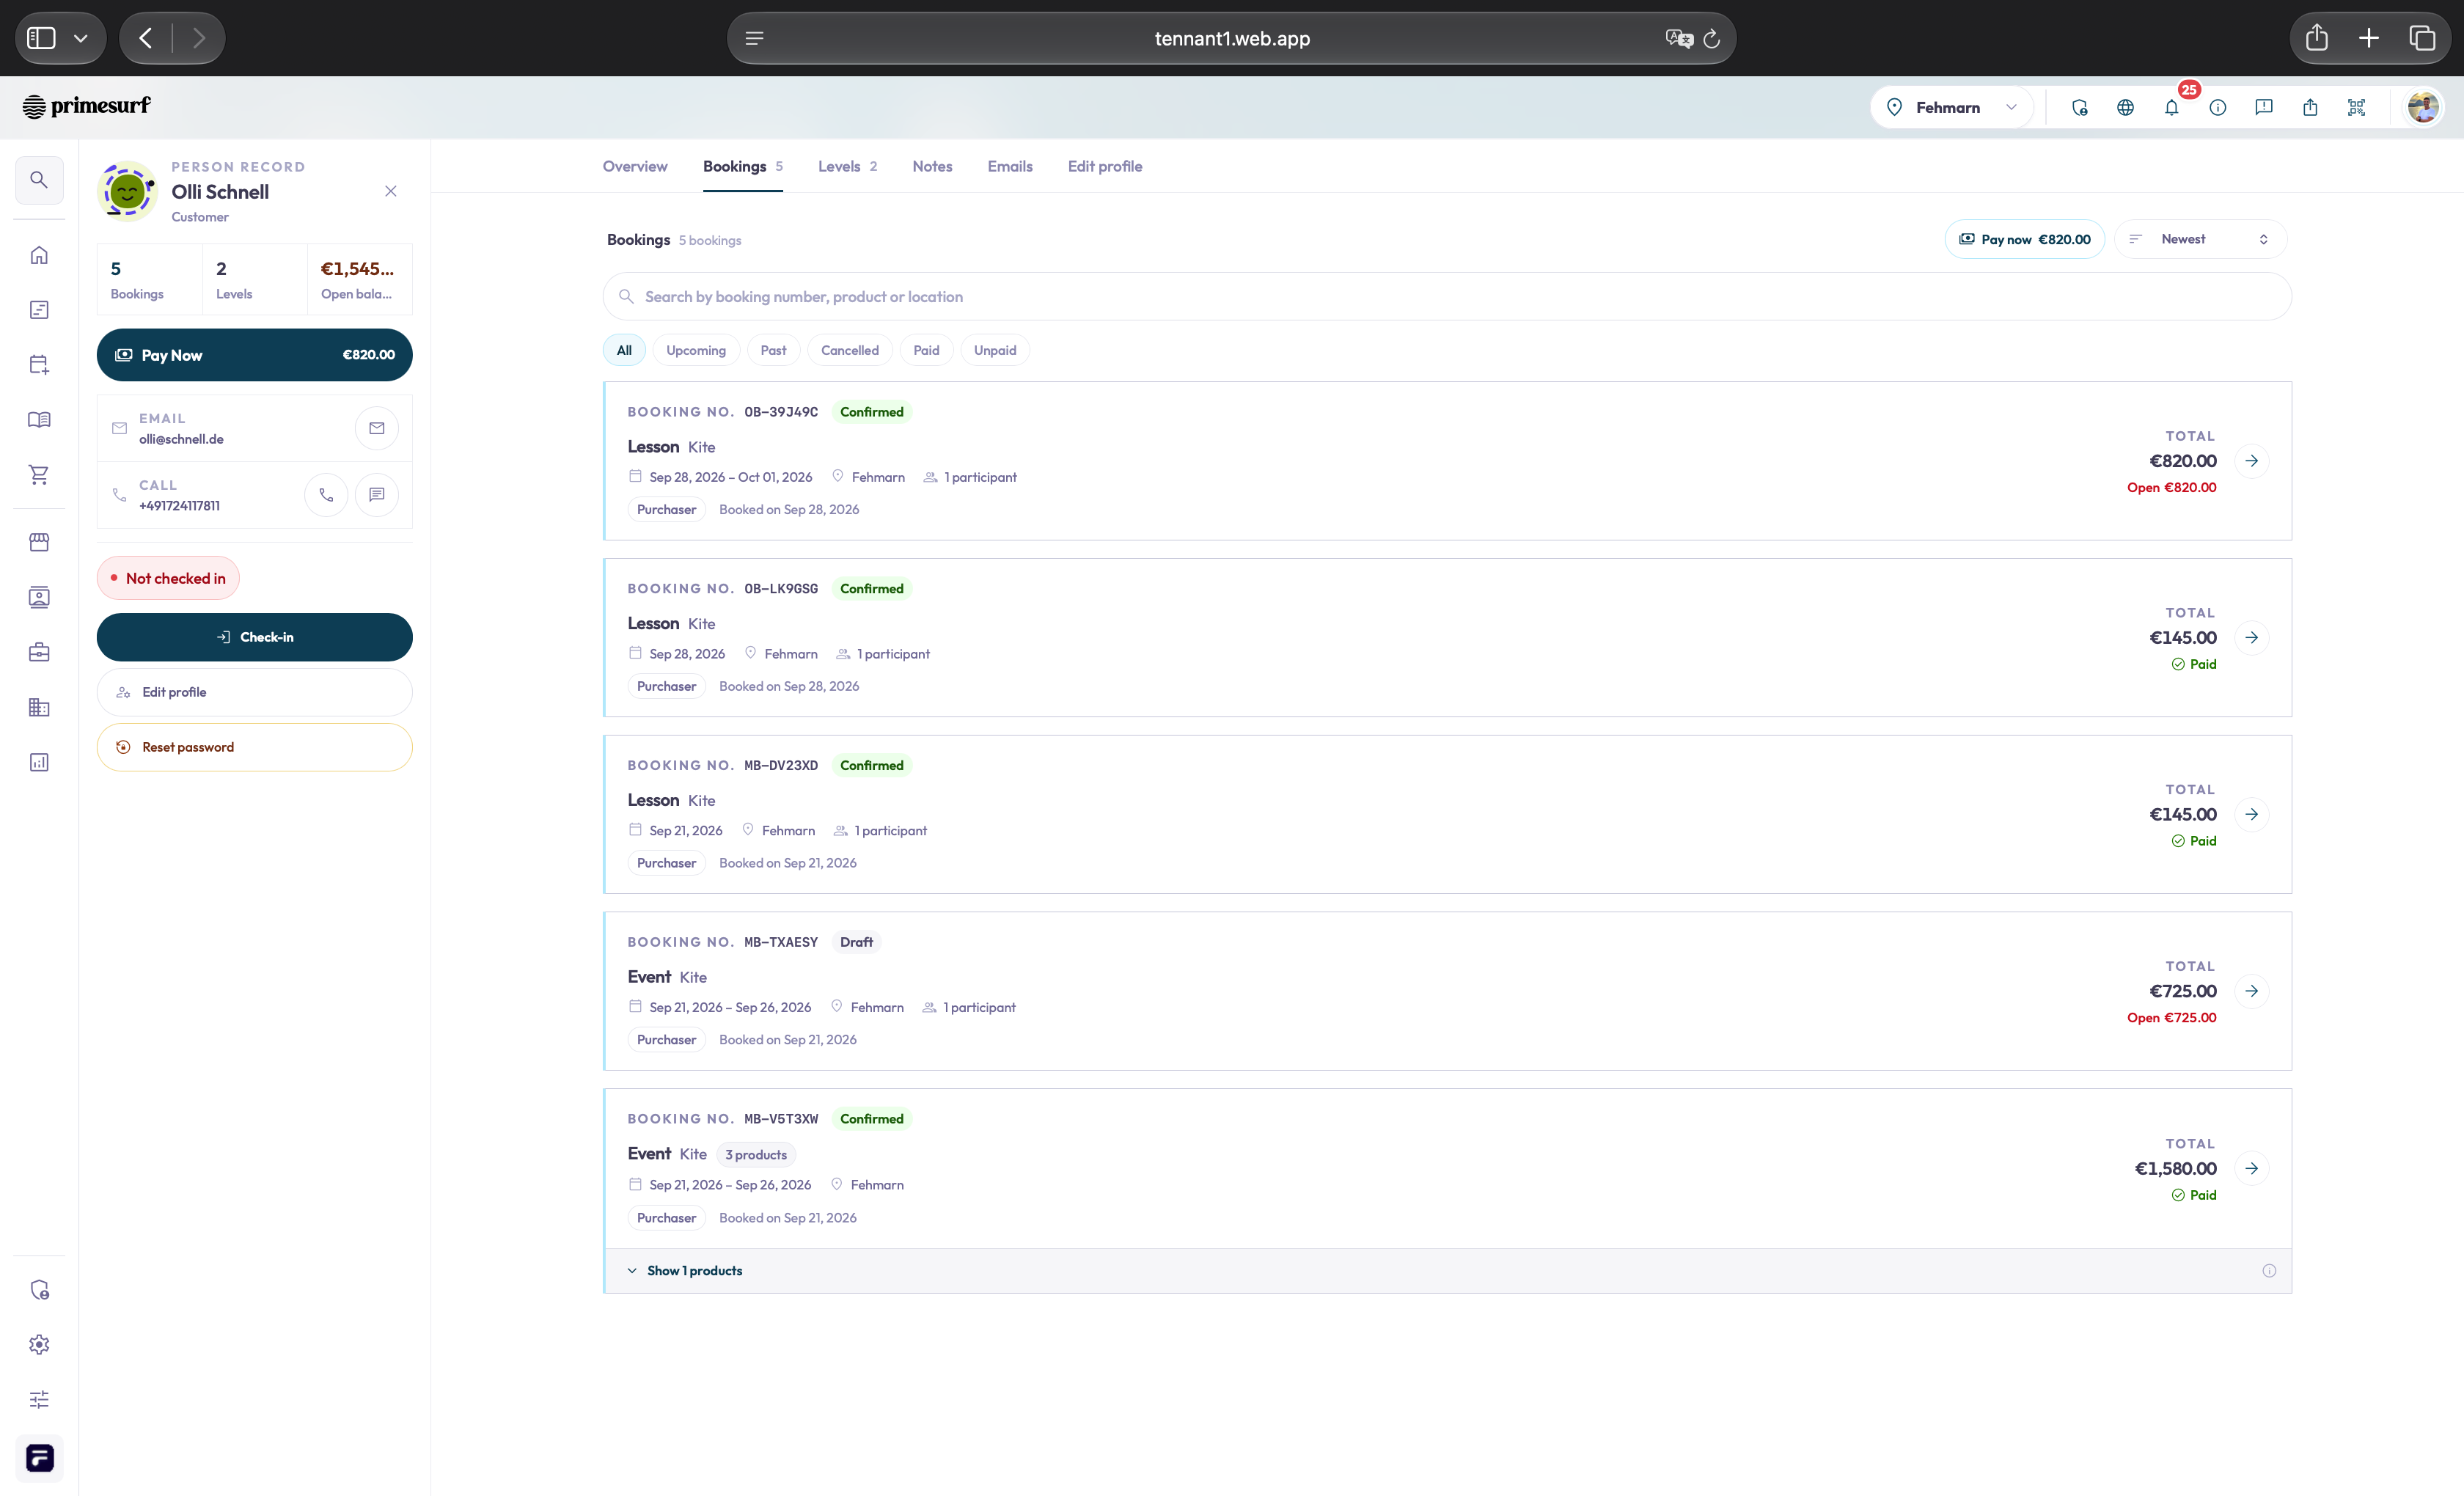Screen dimensions: 2464x1496
Task: Click the browser back button
Action: [x=146, y=38]
